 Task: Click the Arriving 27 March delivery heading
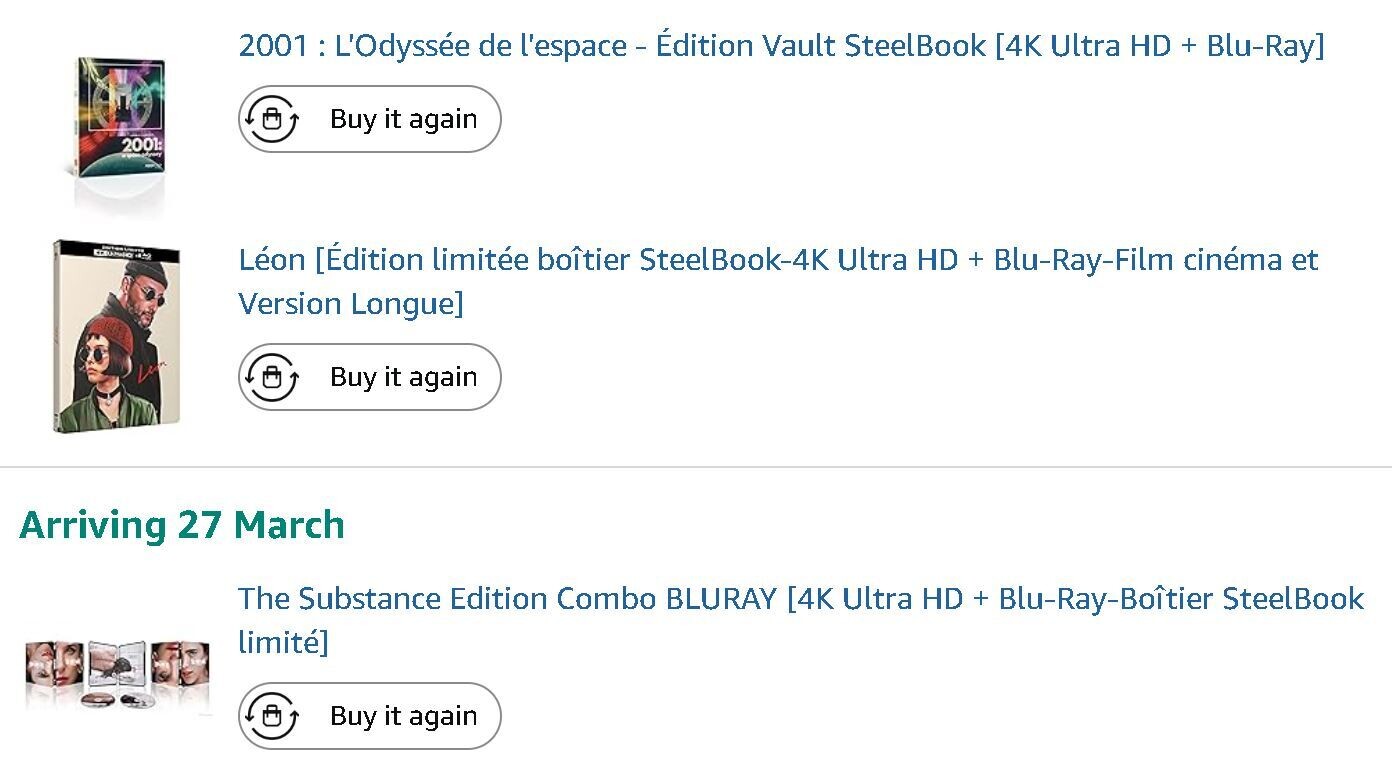tap(182, 525)
